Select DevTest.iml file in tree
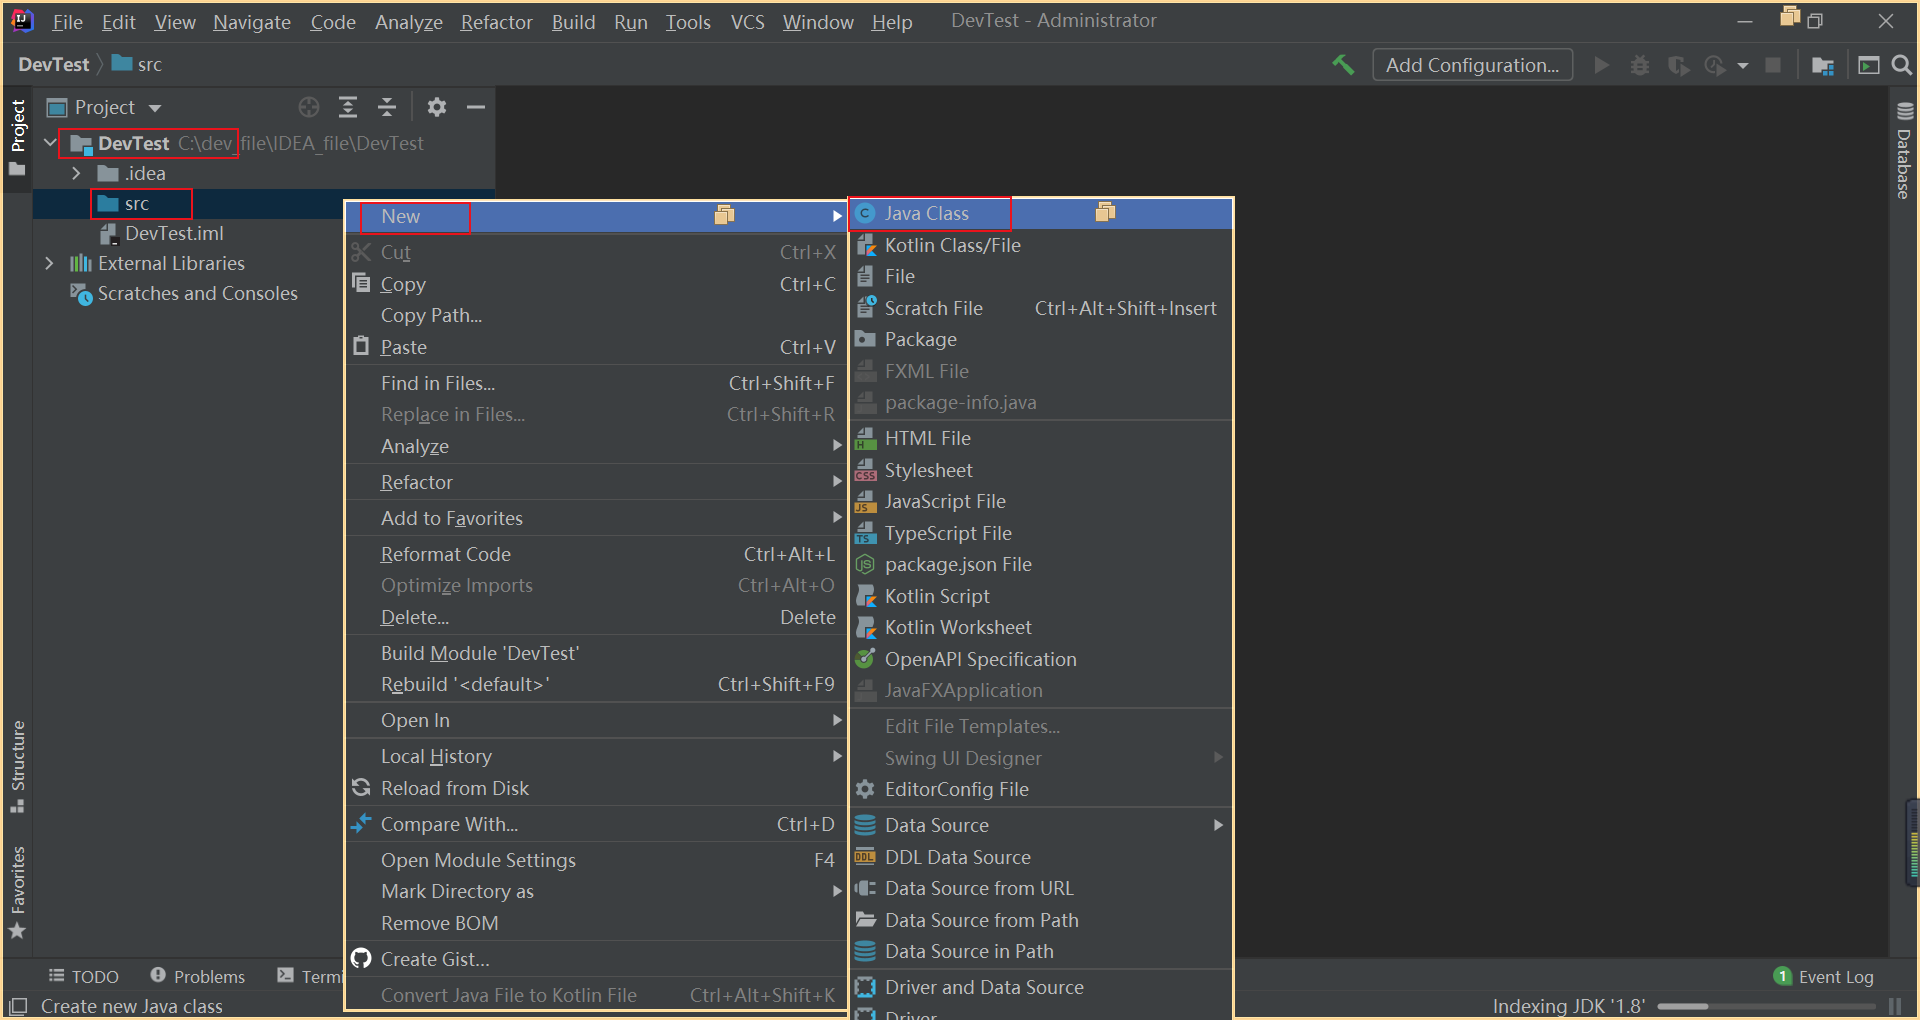The height and width of the screenshot is (1020, 1920). (x=162, y=233)
